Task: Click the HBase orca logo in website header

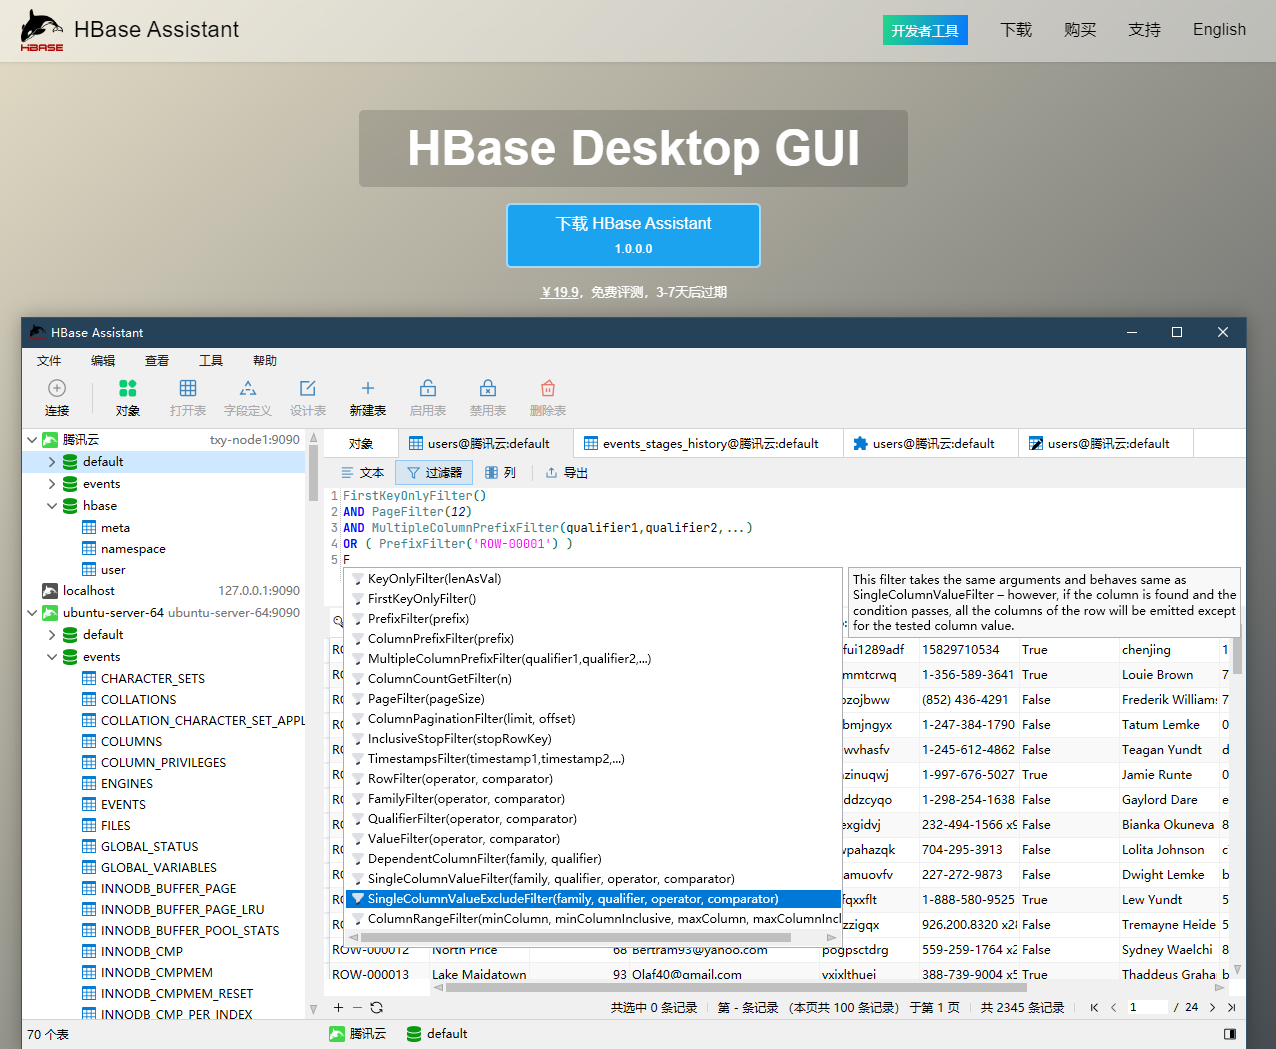Action: click(42, 30)
